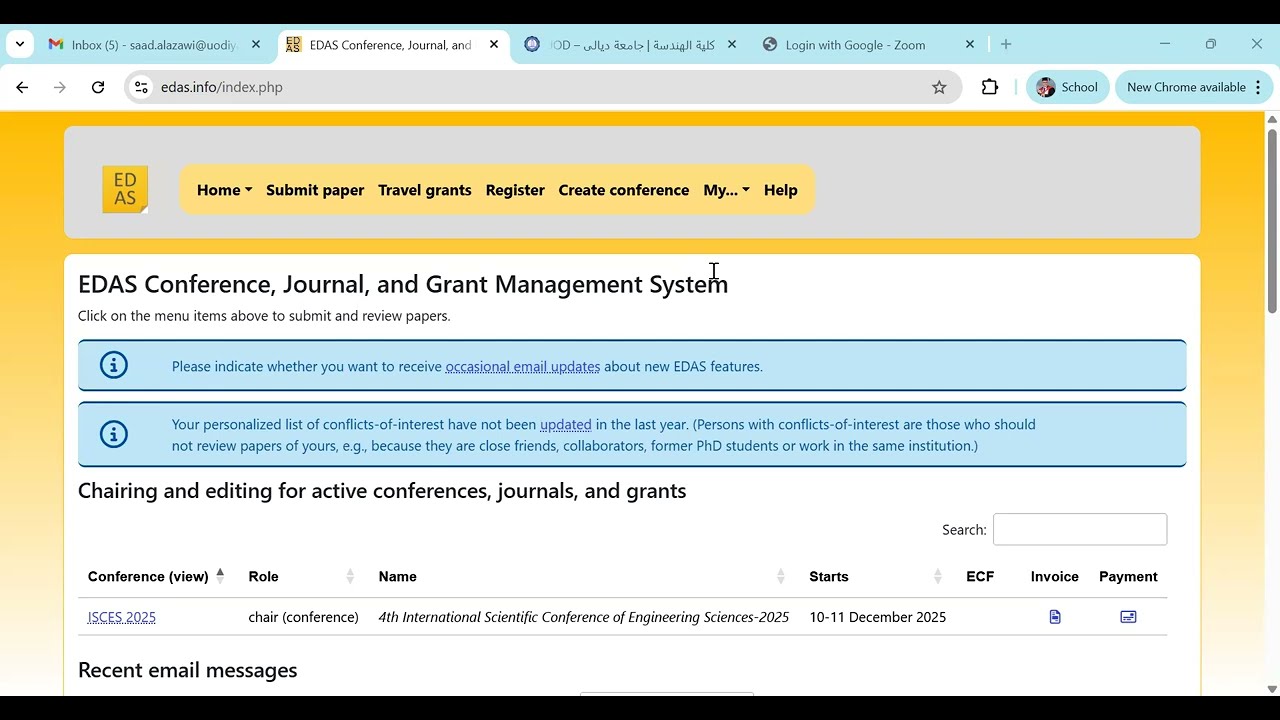Image resolution: width=1280 pixels, height=720 pixels.
Task: Sort table by Name column
Action: coord(582,576)
